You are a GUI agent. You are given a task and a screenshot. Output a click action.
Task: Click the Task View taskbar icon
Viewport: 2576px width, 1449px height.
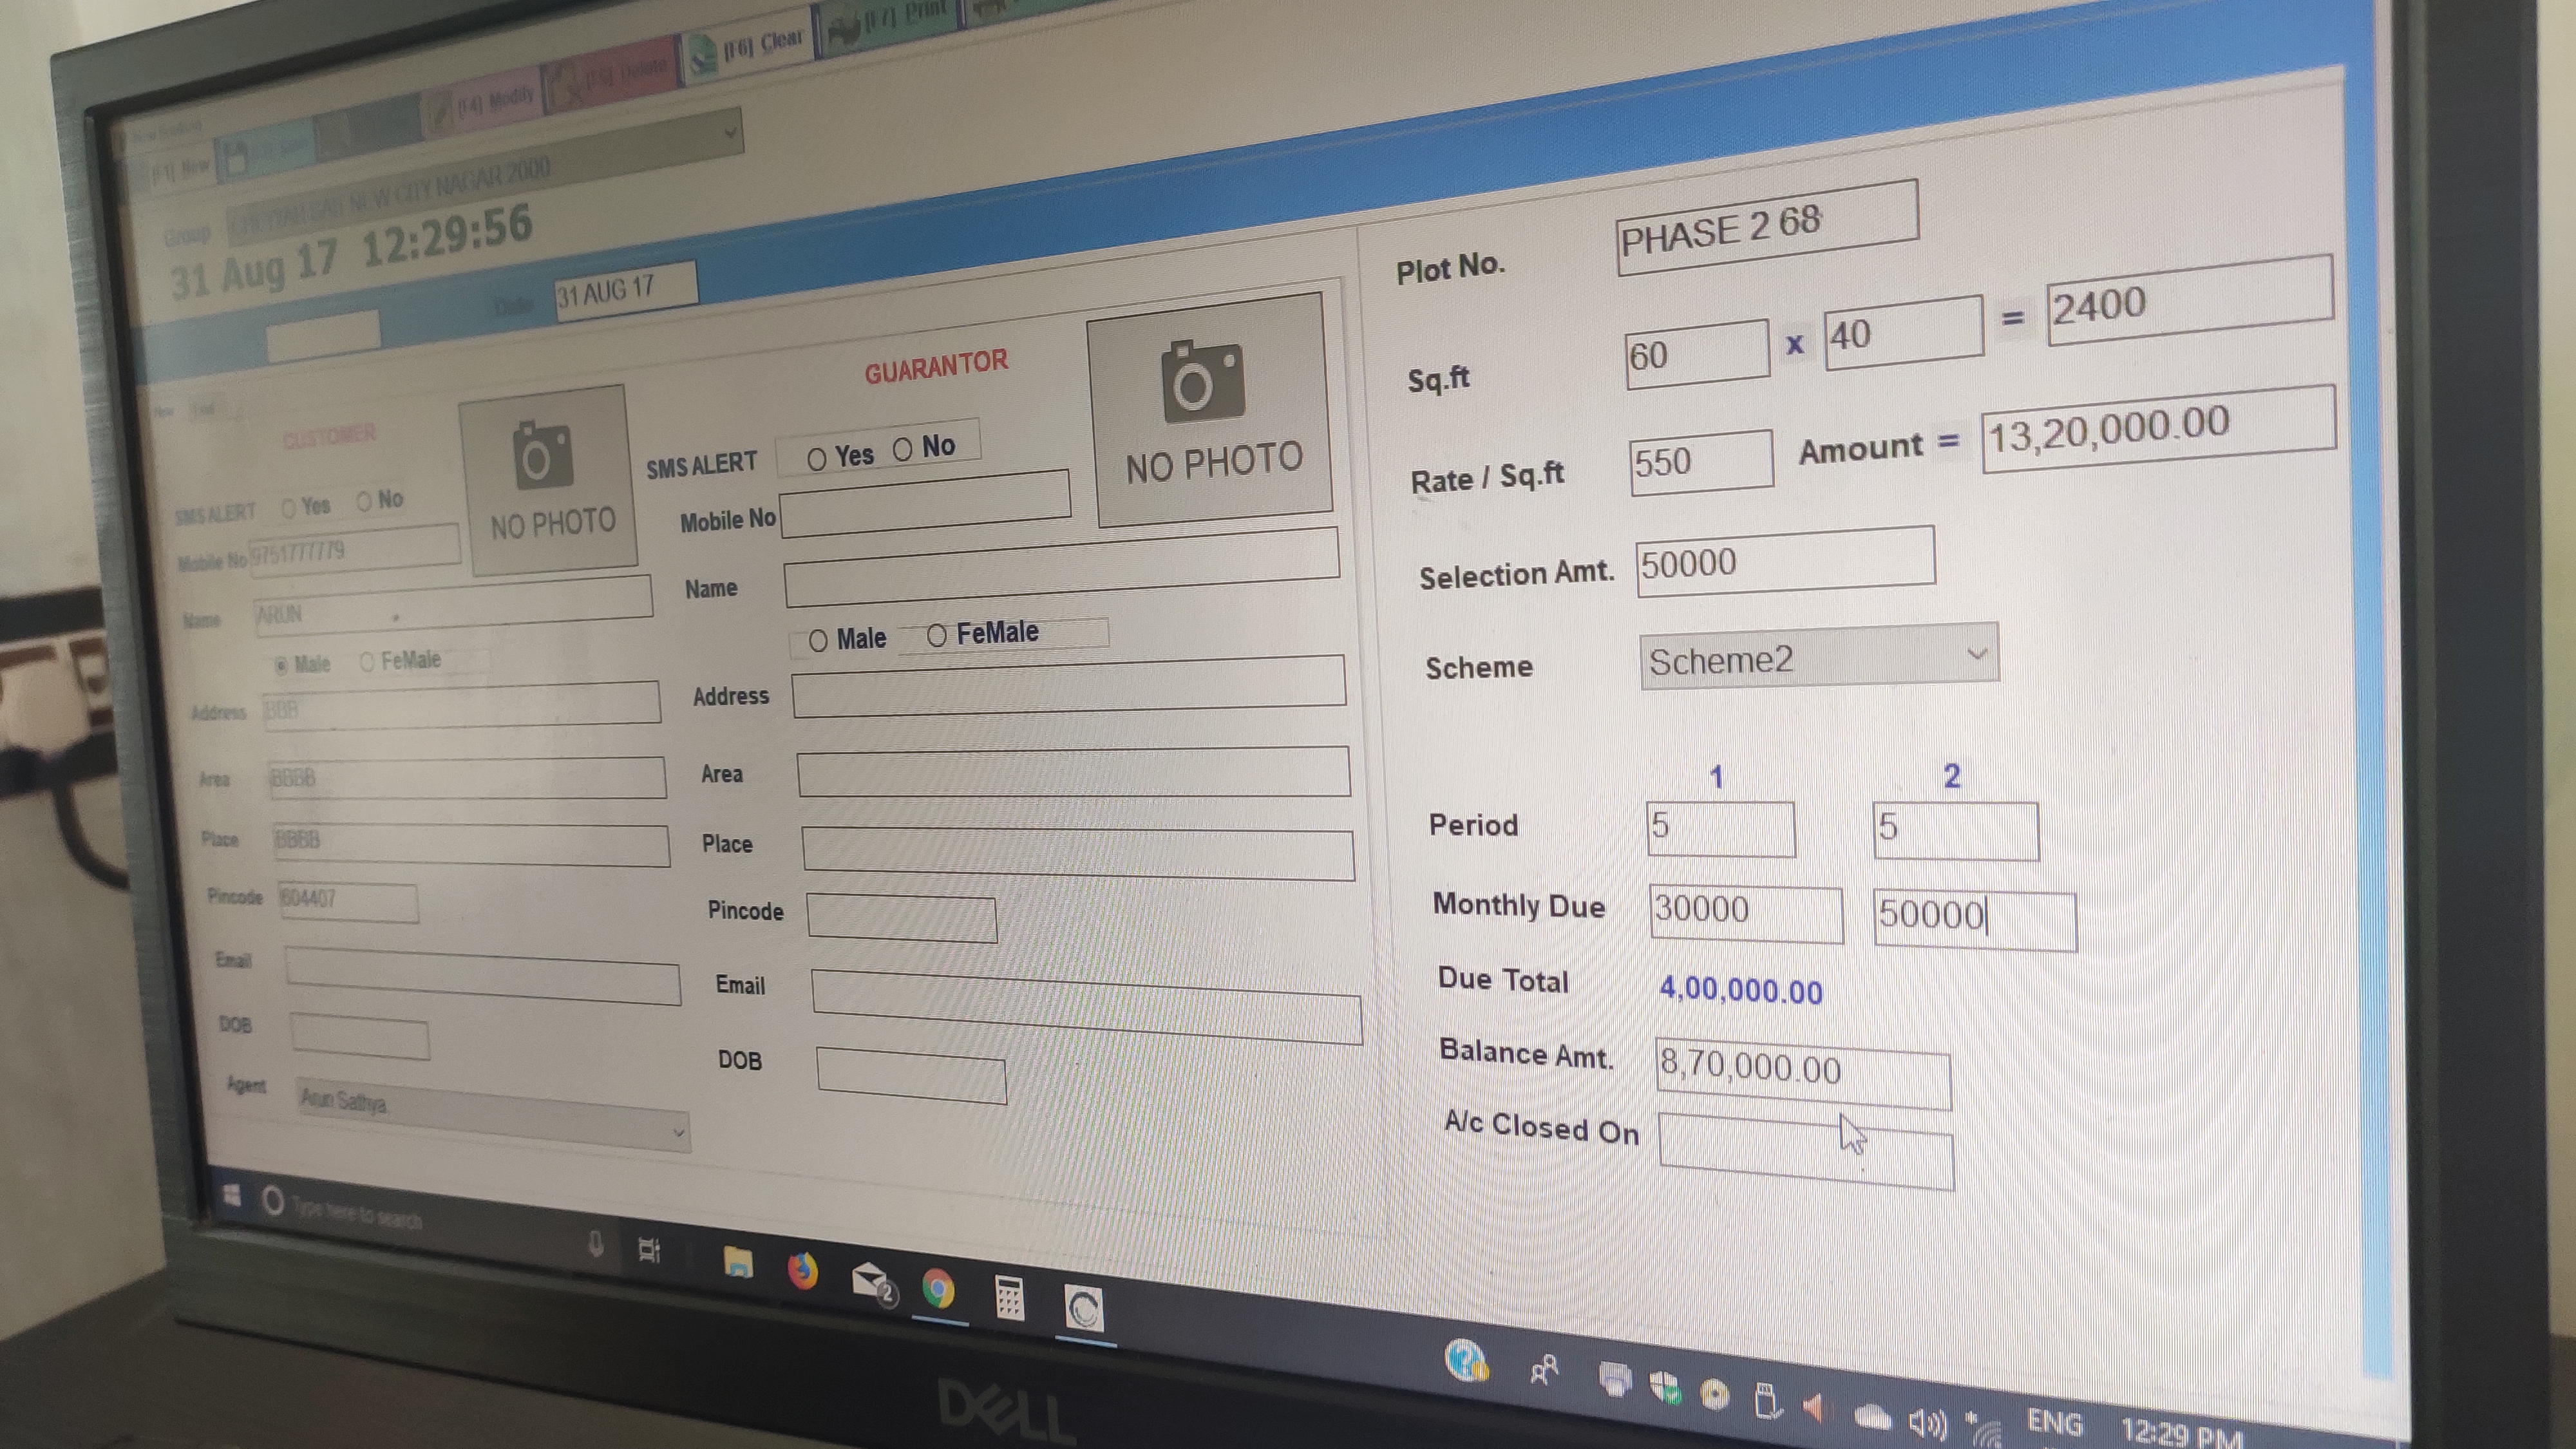649,1249
